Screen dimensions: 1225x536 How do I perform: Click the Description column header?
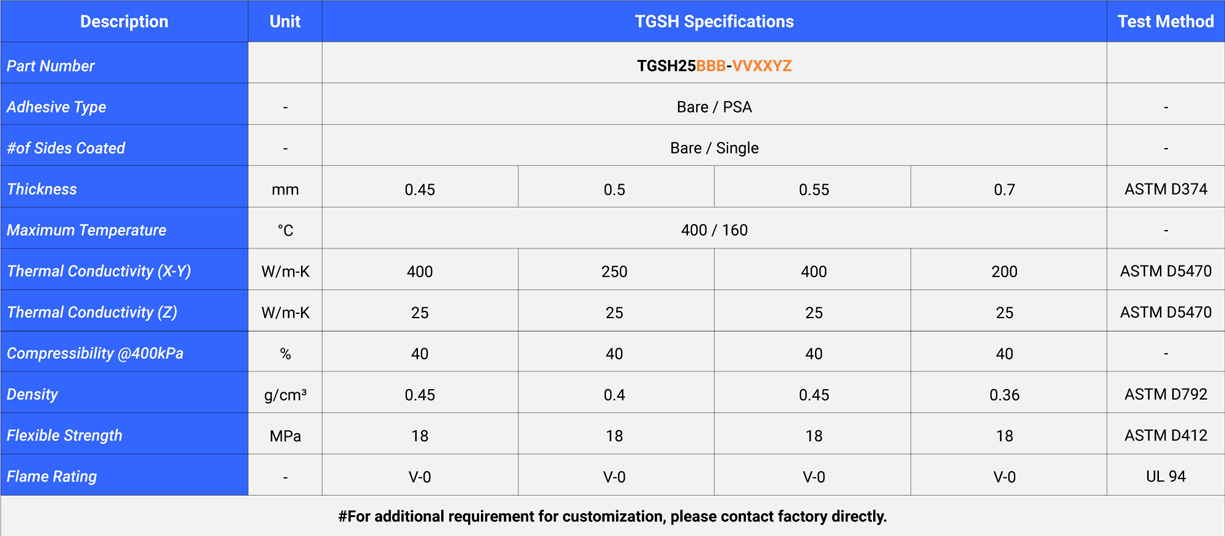[124, 21]
